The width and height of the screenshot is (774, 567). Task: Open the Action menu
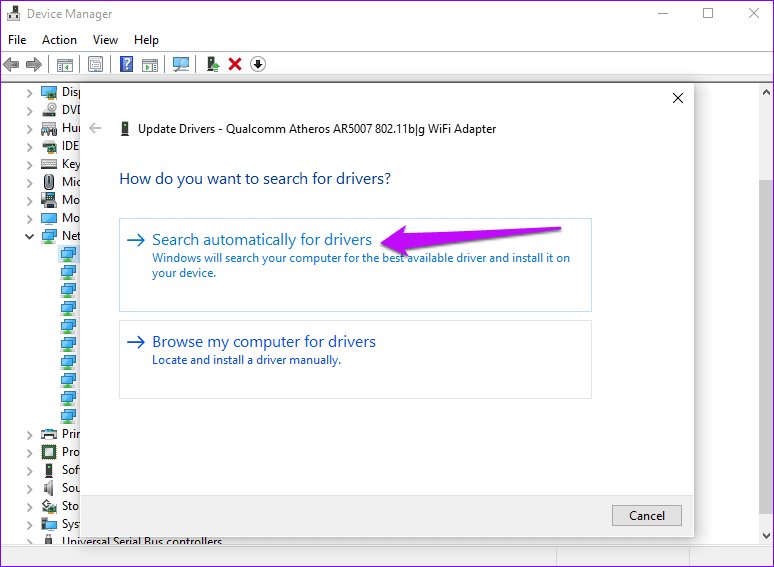pos(59,40)
